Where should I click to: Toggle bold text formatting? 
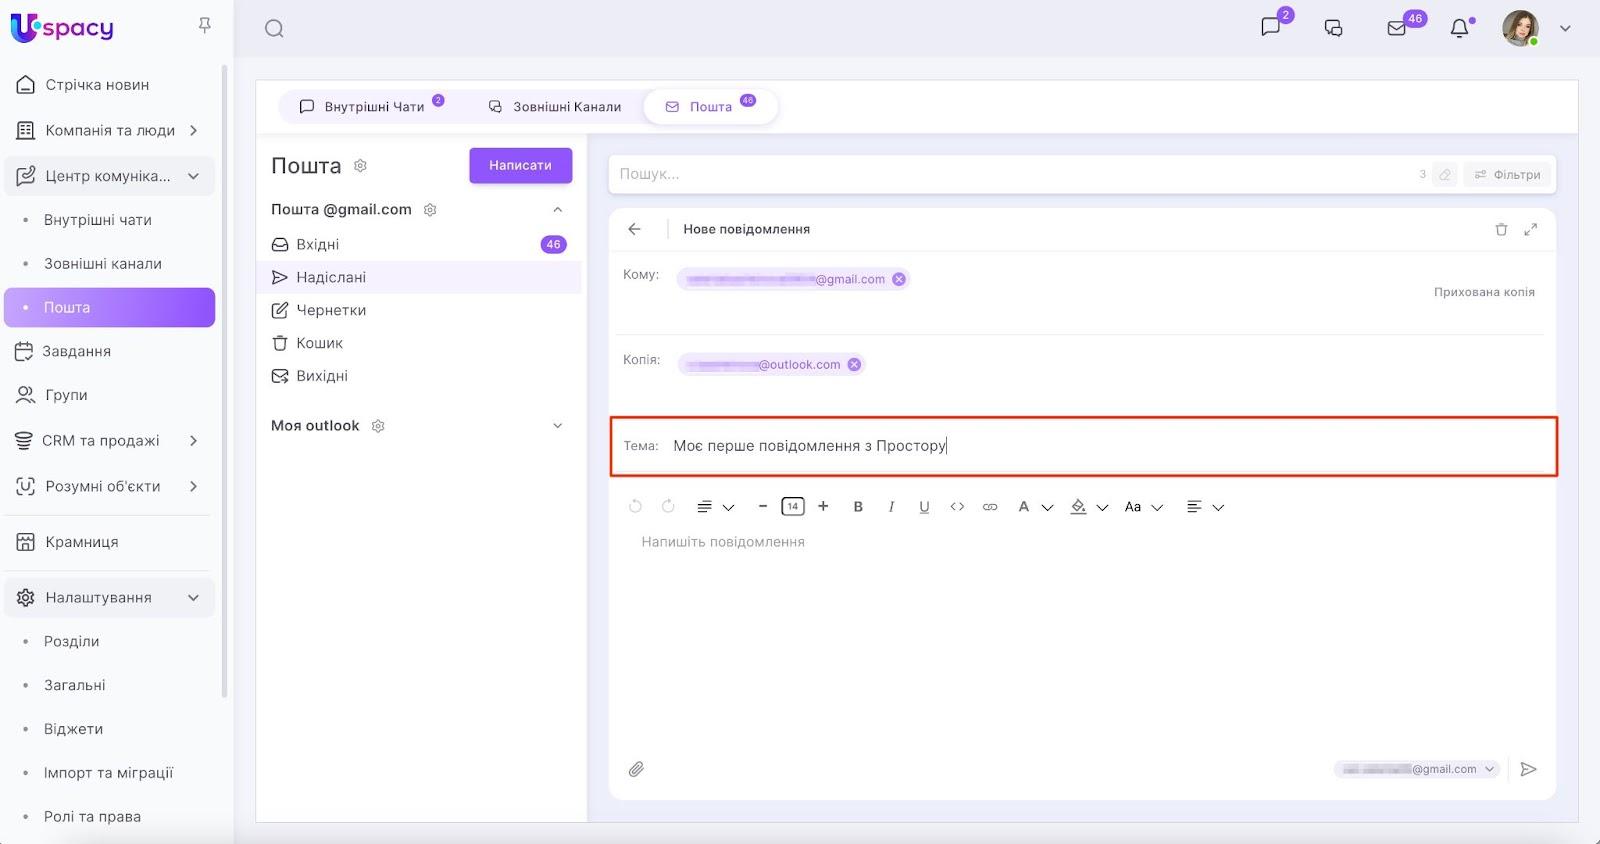[858, 507]
